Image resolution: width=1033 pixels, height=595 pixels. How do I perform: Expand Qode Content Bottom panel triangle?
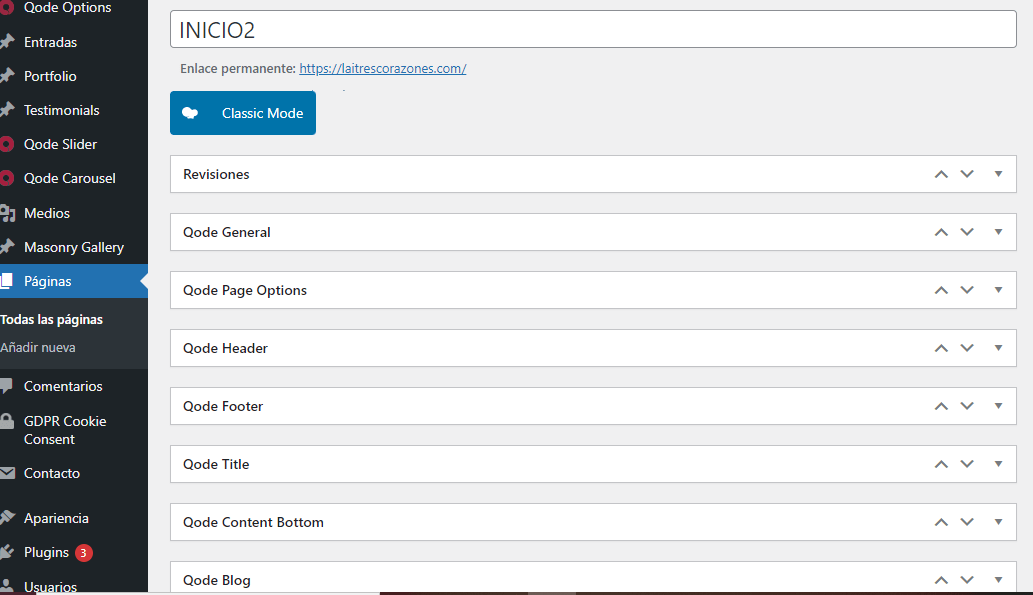999,522
